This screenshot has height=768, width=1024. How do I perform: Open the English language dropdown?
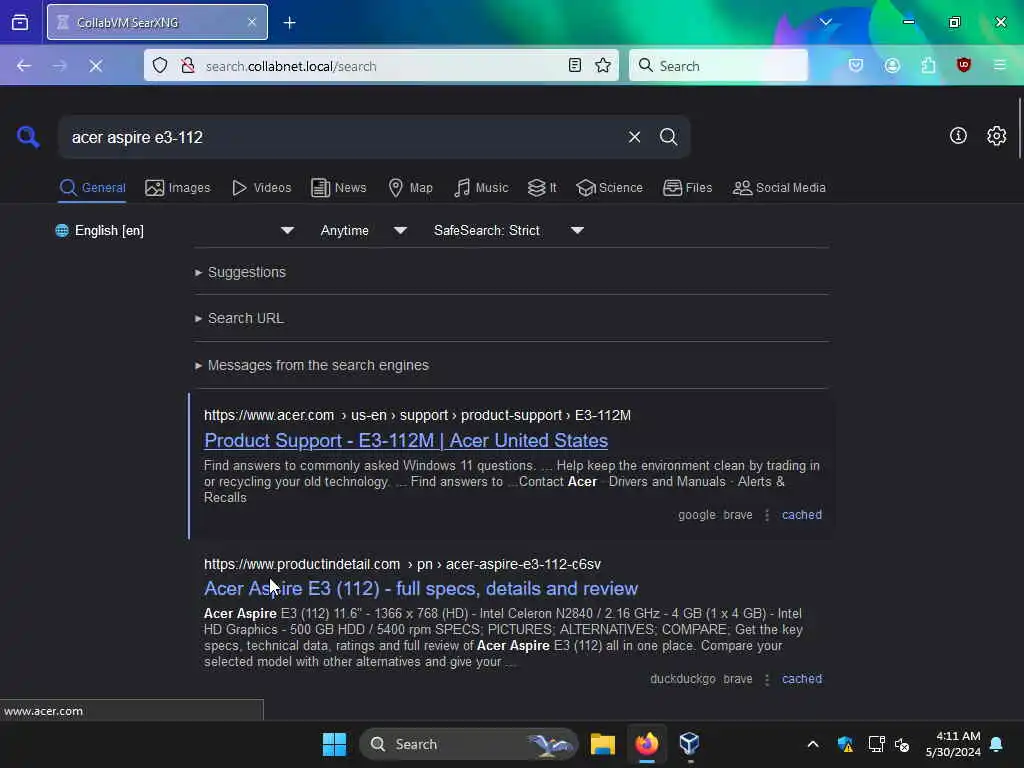coord(174,231)
